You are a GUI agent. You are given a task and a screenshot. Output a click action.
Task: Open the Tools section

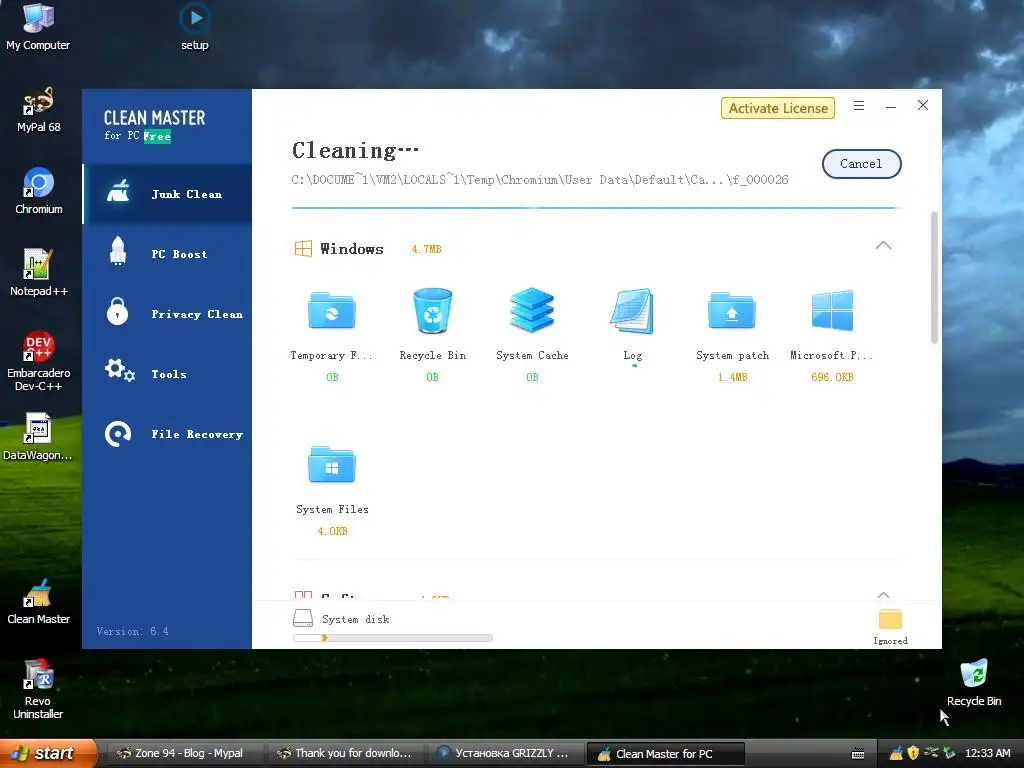point(167,374)
